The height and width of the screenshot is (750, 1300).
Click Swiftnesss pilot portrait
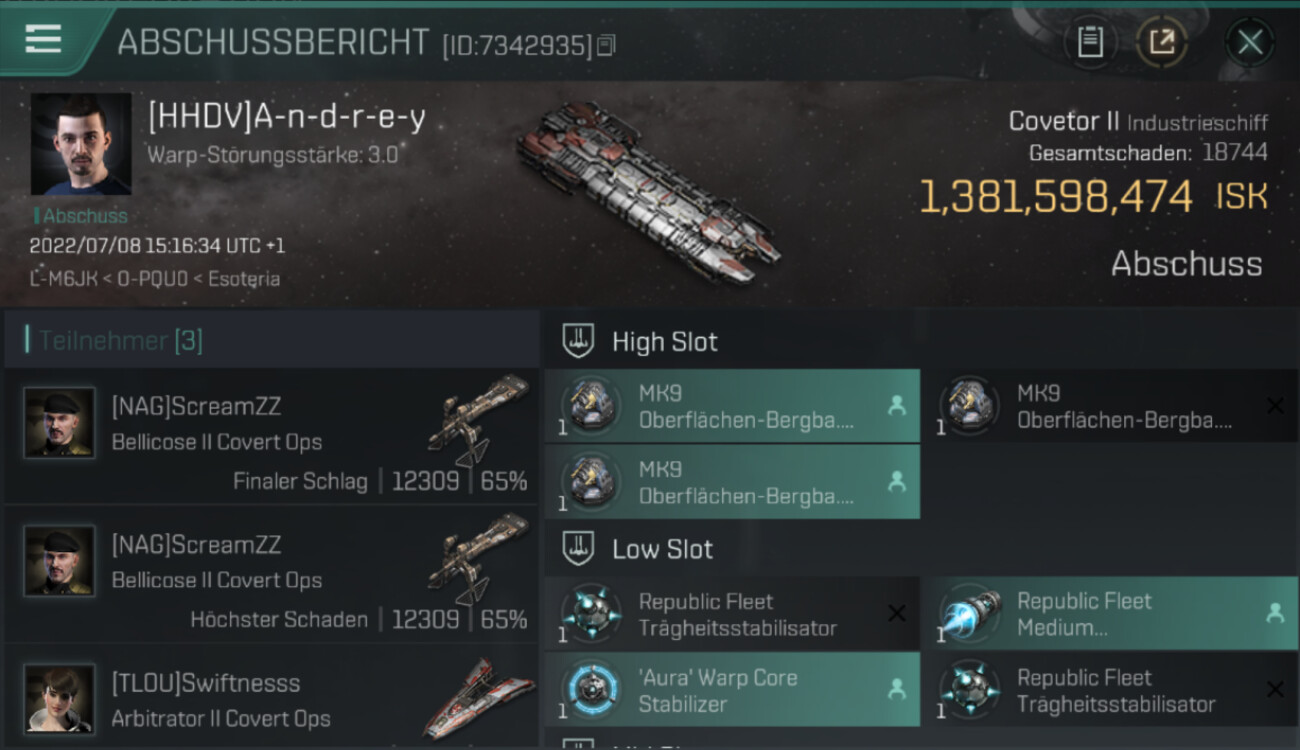click(60, 698)
